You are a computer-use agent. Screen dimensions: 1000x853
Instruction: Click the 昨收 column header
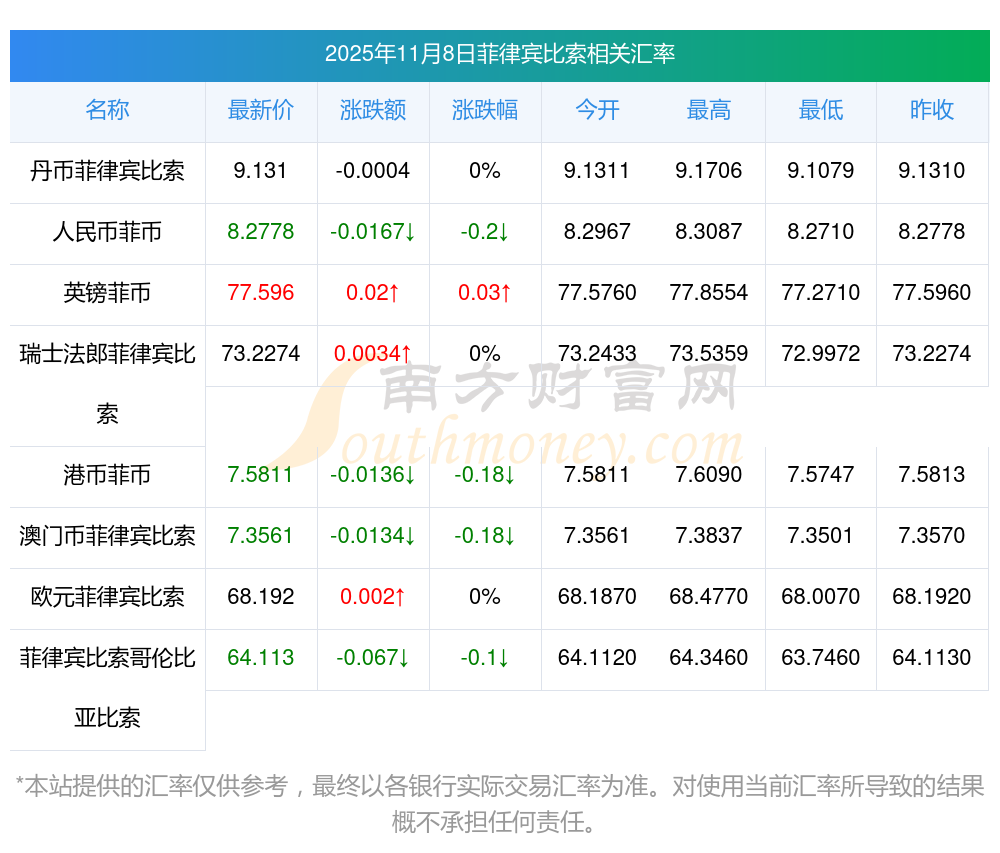[x=932, y=110]
